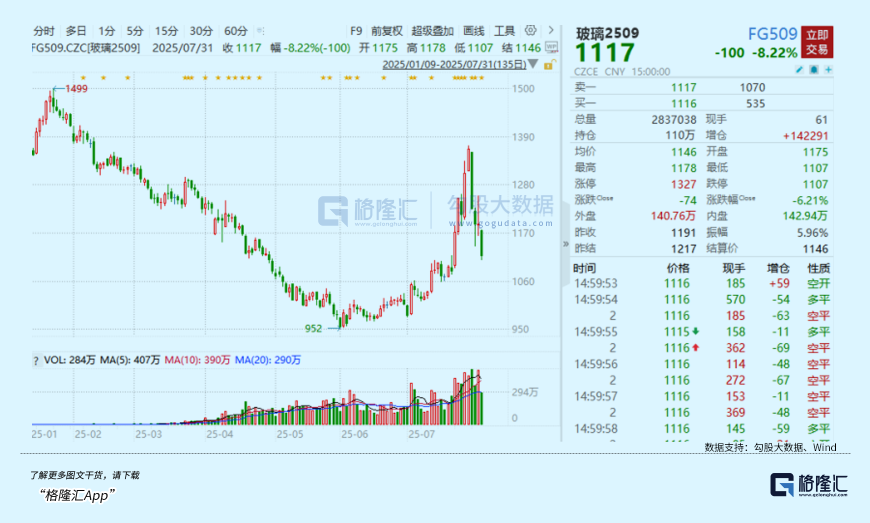The height and width of the screenshot is (523, 870).
Task: Click the FG509 contract code link
Action: 772,34
